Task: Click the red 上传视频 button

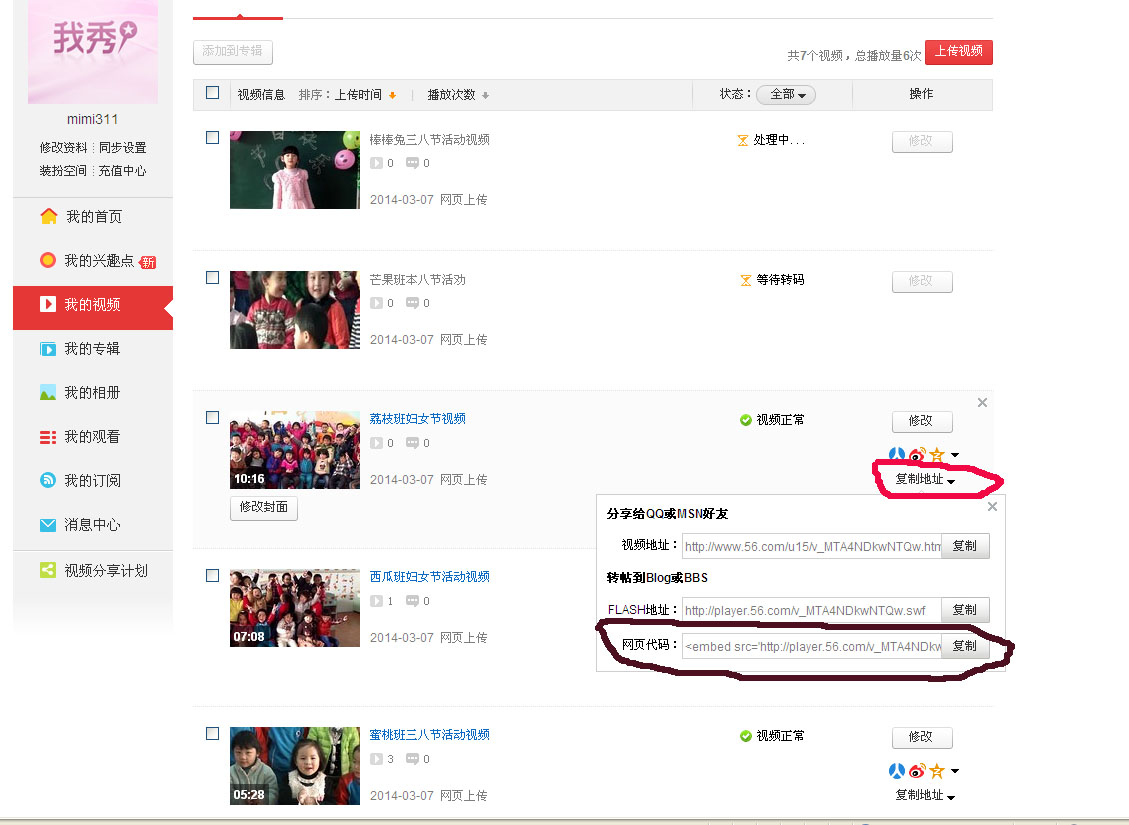Action: [958, 52]
